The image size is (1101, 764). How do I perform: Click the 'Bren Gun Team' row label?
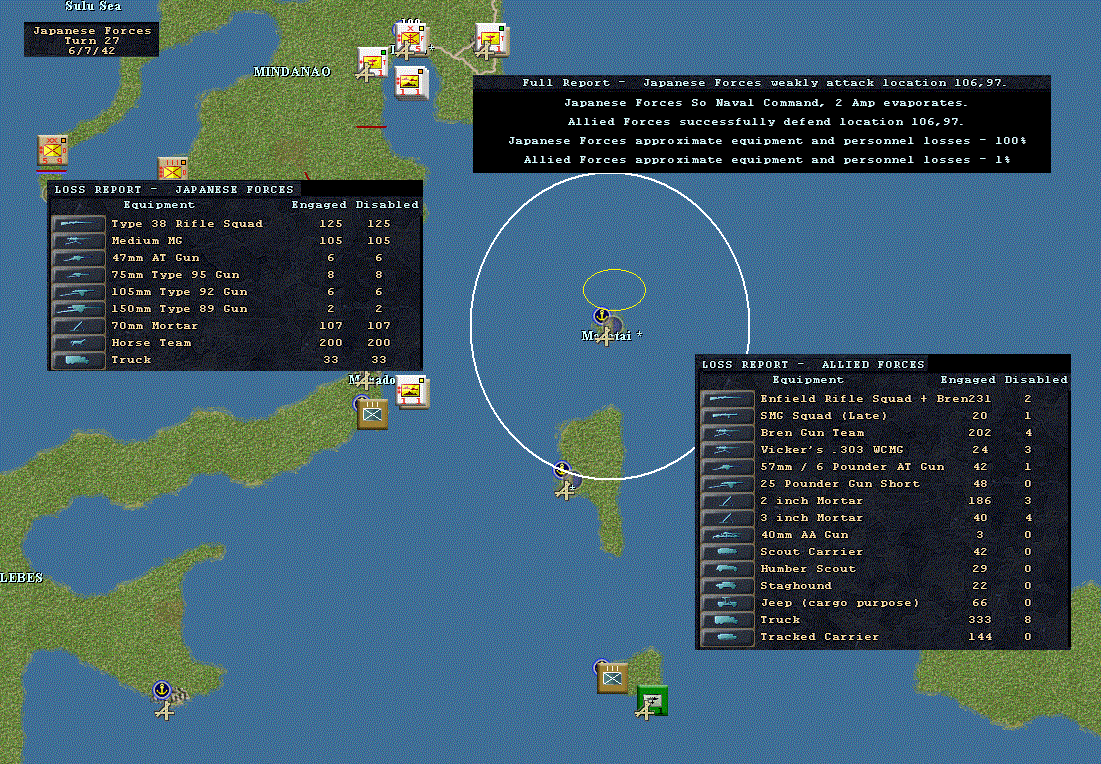(812, 433)
